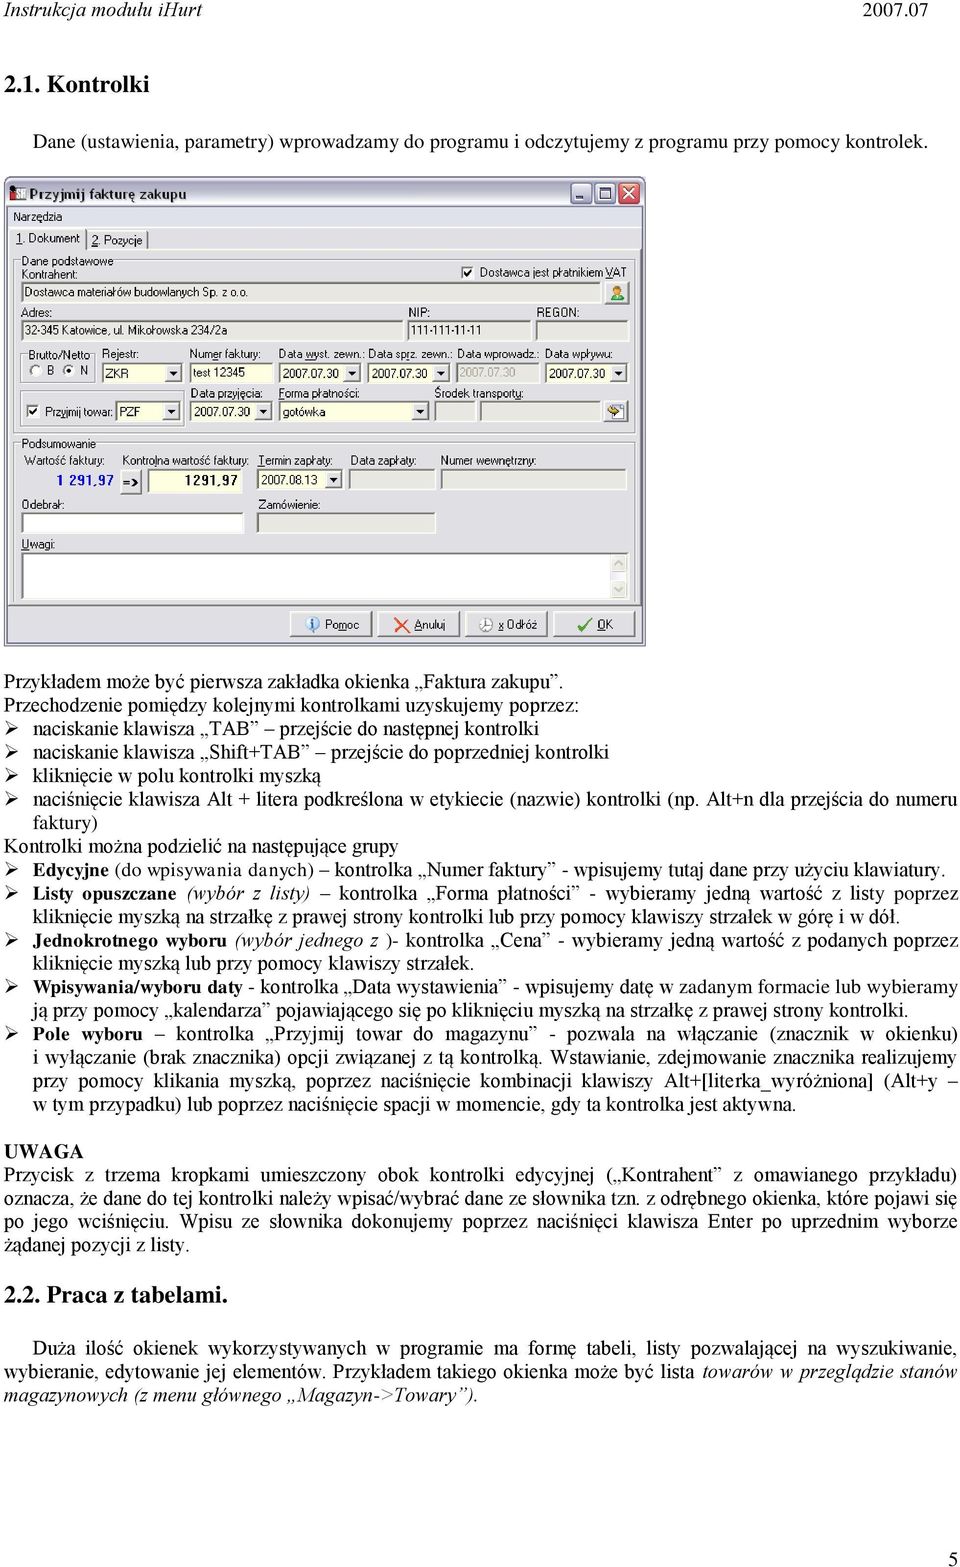The image size is (960, 1567).
Task: Click the Pomoc button
Action: coord(331,624)
